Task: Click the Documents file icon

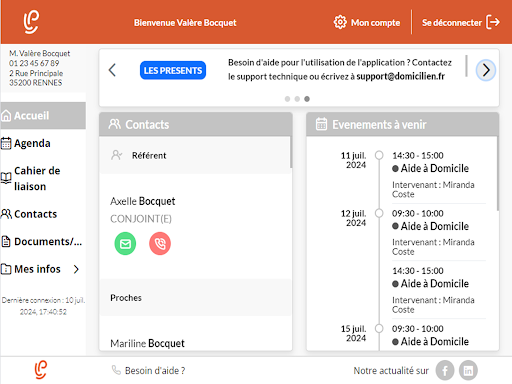Action: [x=6, y=241]
